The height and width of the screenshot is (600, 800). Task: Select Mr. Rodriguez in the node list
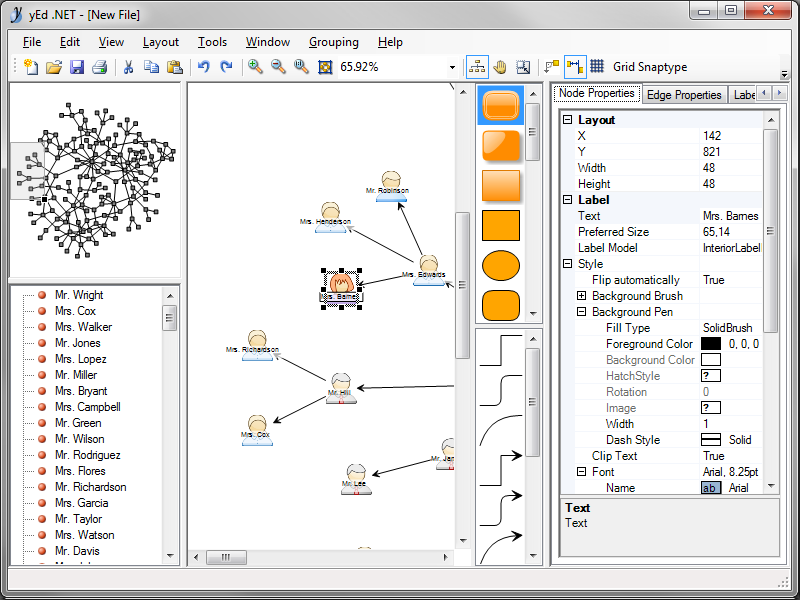coord(88,455)
